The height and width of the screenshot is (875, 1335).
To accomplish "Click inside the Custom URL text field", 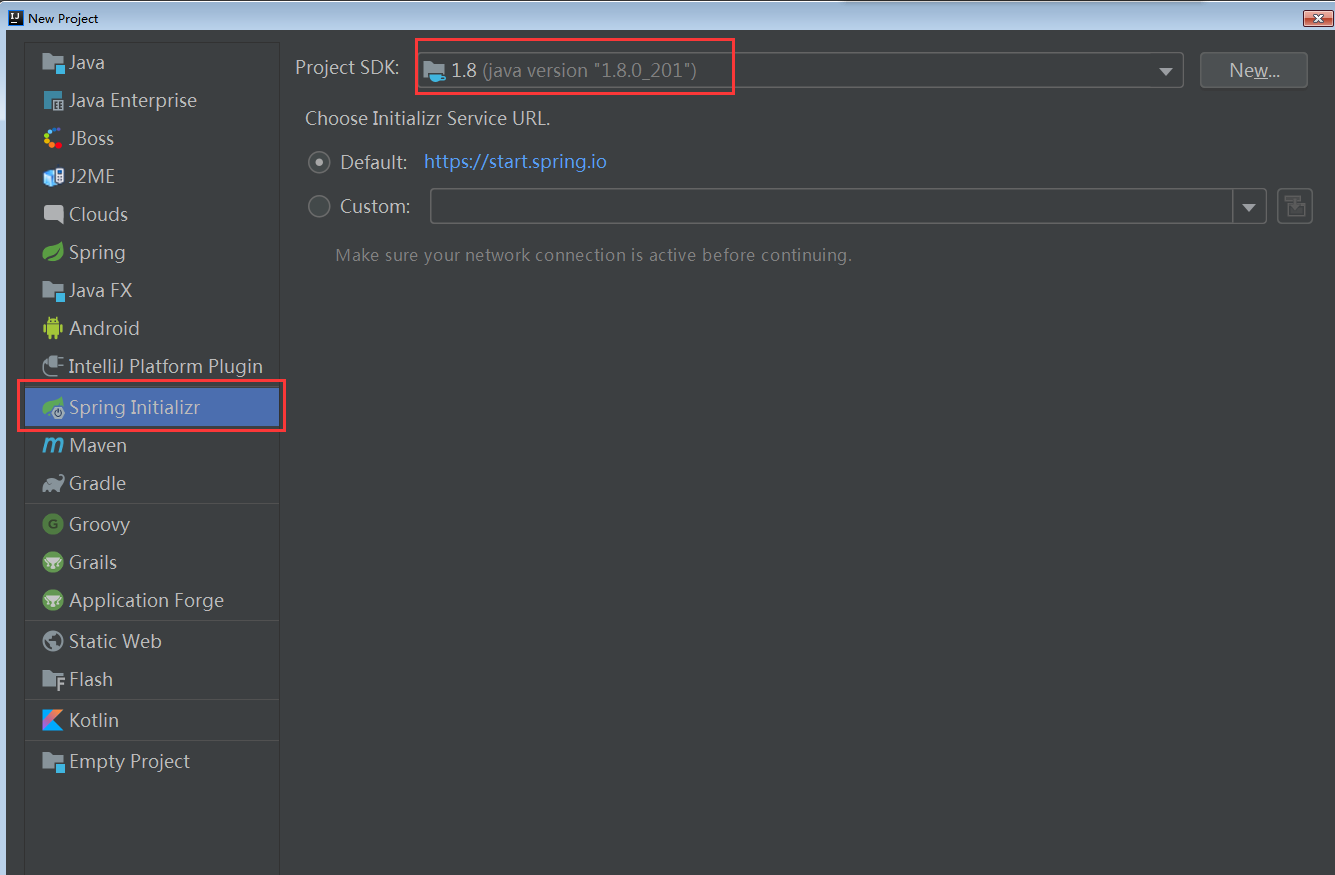I will (x=832, y=206).
